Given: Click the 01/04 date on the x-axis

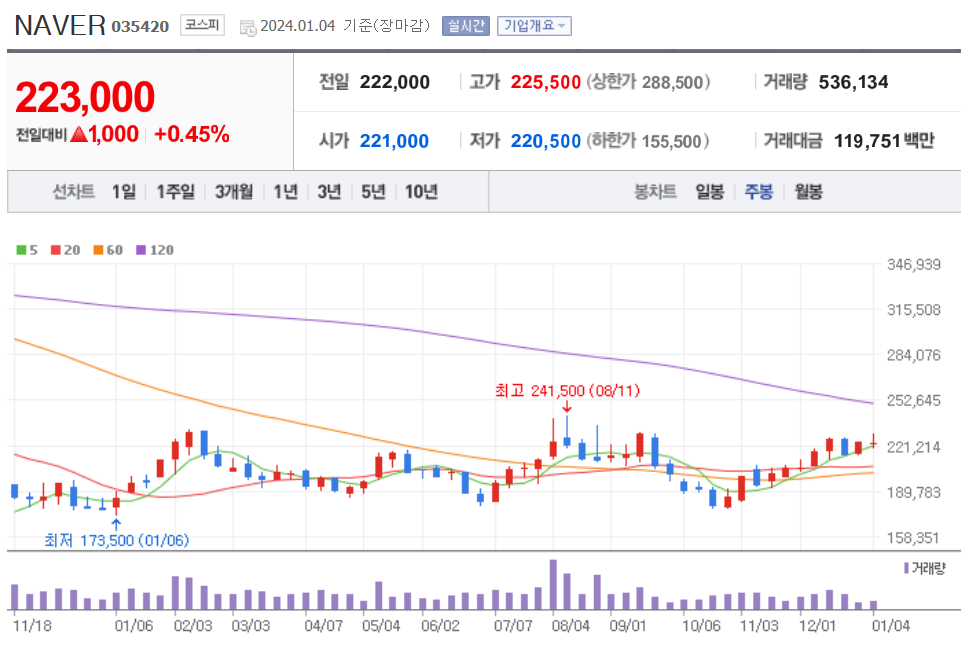Looking at the screenshot, I should click(891, 626).
